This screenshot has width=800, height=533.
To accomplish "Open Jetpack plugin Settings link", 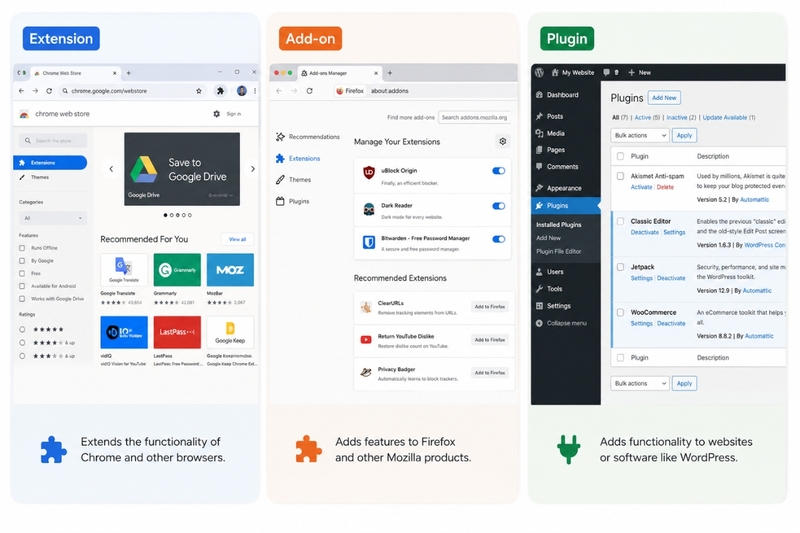I will pos(641,278).
